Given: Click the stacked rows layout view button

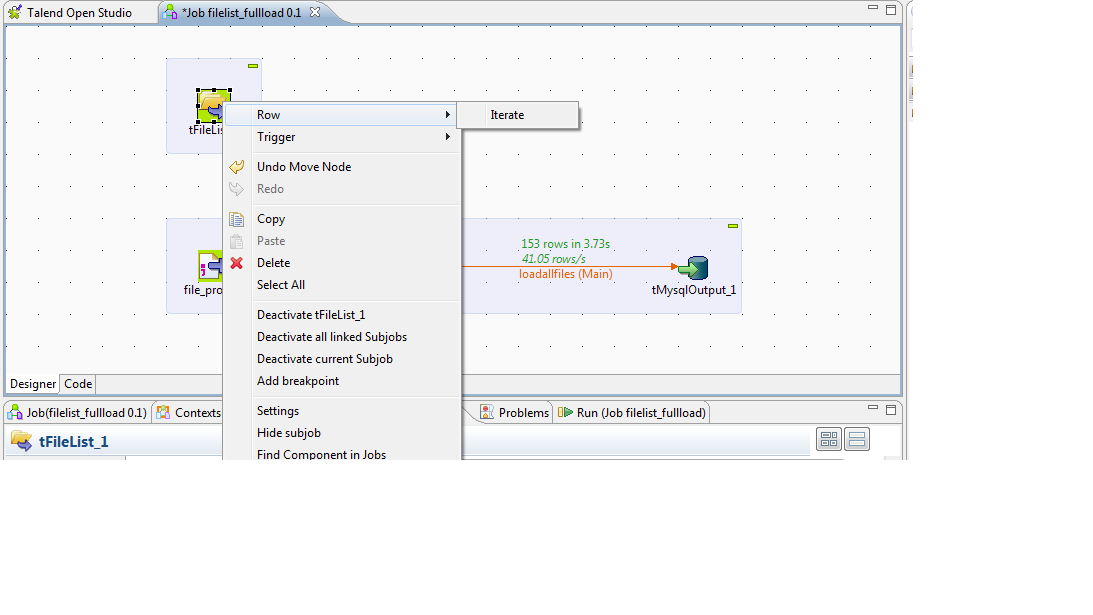Looking at the screenshot, I should (x=857, y=439).
